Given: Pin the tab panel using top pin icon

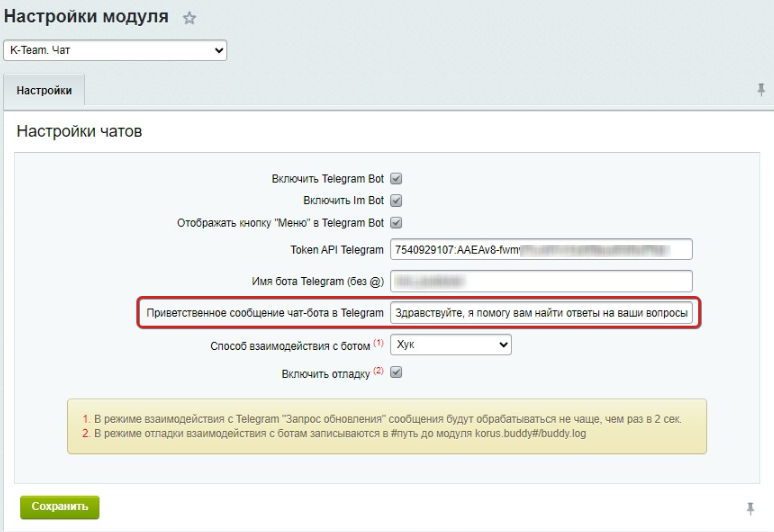Looking at the screenshot, I should click(761, 90).
